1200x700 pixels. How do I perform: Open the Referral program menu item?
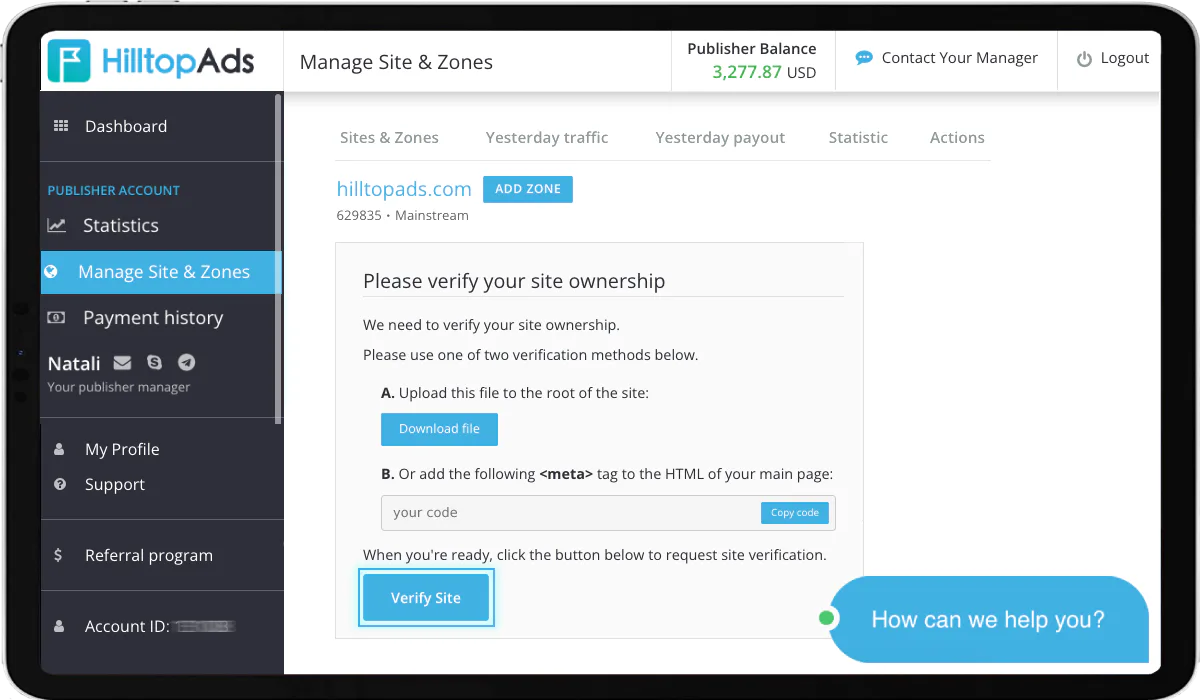tap(149, 555)
